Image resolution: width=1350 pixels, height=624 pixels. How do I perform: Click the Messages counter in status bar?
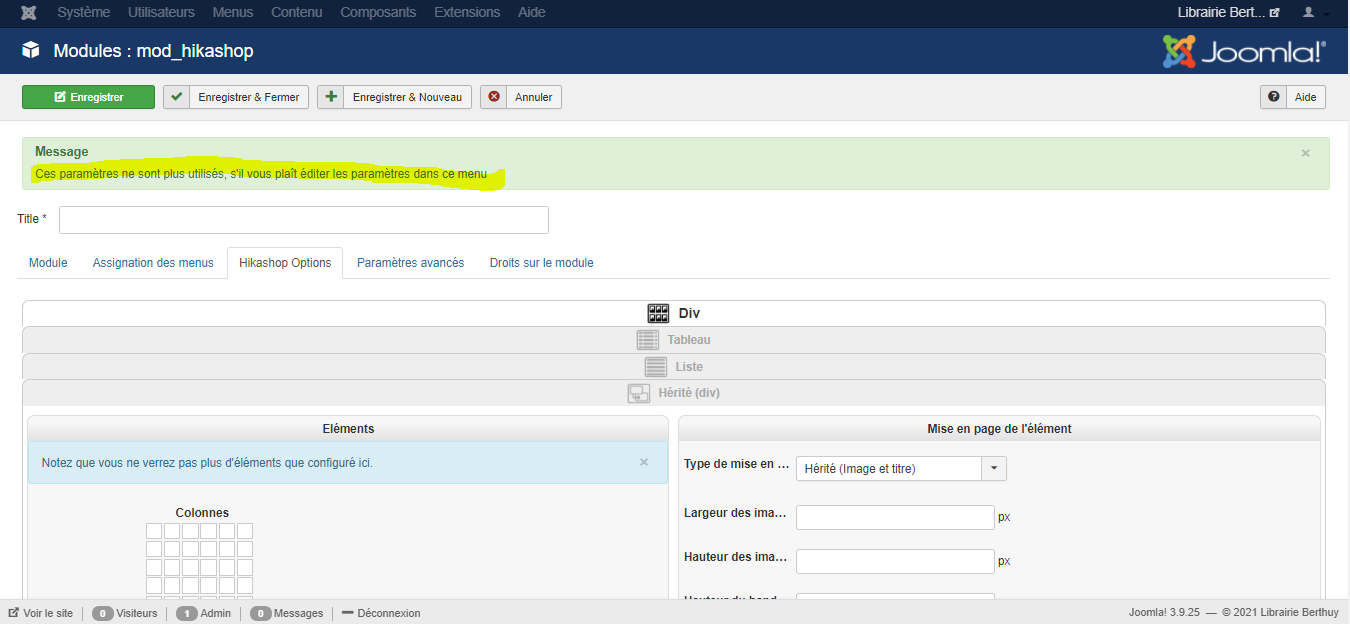(286, 613)
